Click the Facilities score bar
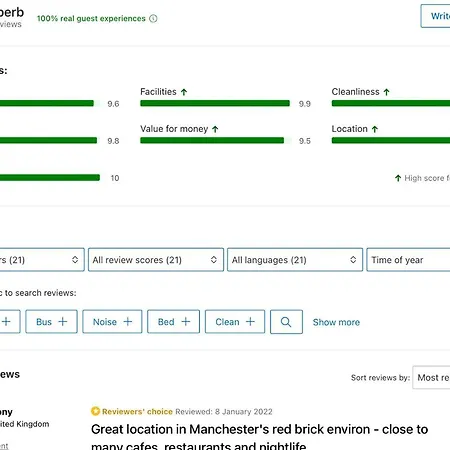Viewport: 450px width, 450px height. point(216,103)
